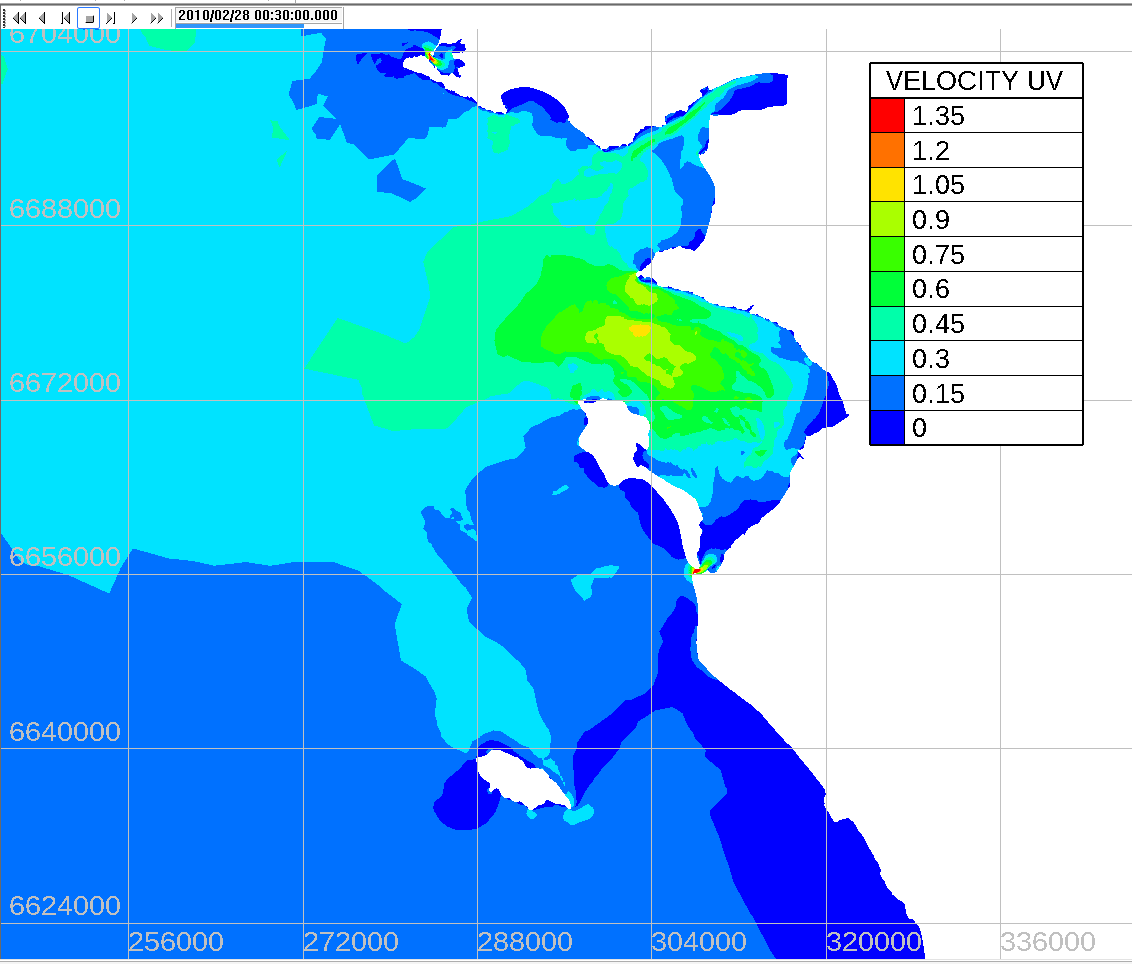Click the fast rewind double-arrow button
Image resolution: width=1132 pixels, height=964 pixels.
(20, 18)
